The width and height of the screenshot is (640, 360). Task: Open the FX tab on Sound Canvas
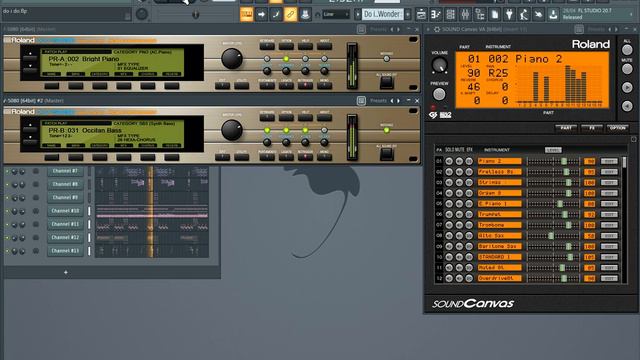pos(592,128)
